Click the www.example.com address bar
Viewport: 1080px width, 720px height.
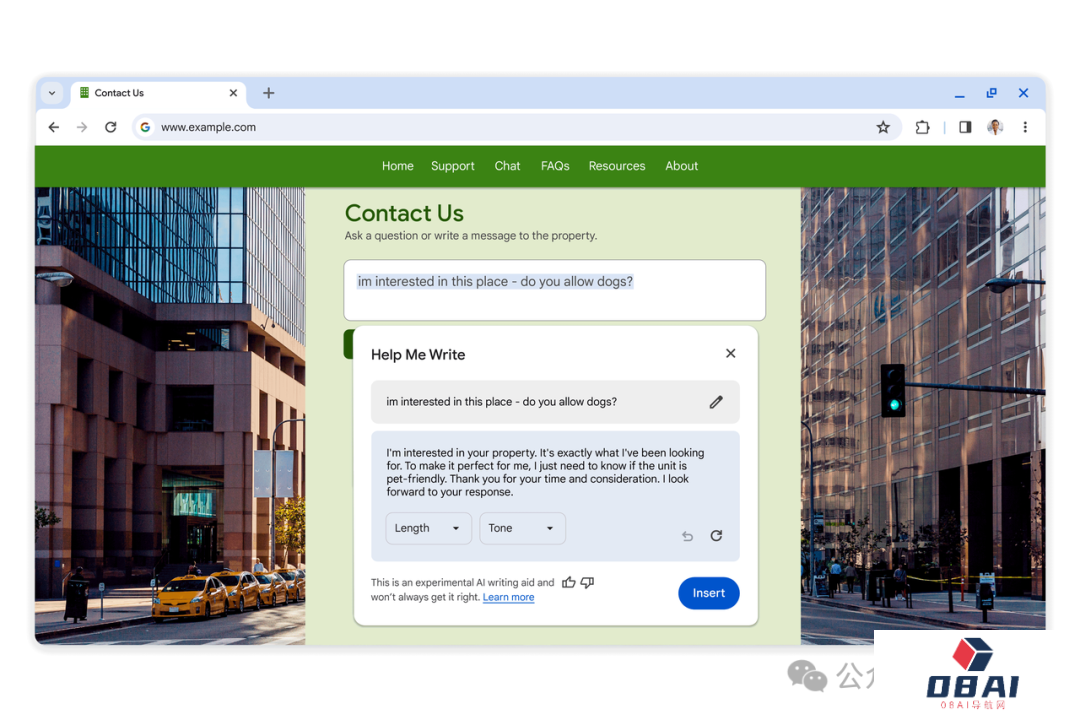tap(500, 127)
